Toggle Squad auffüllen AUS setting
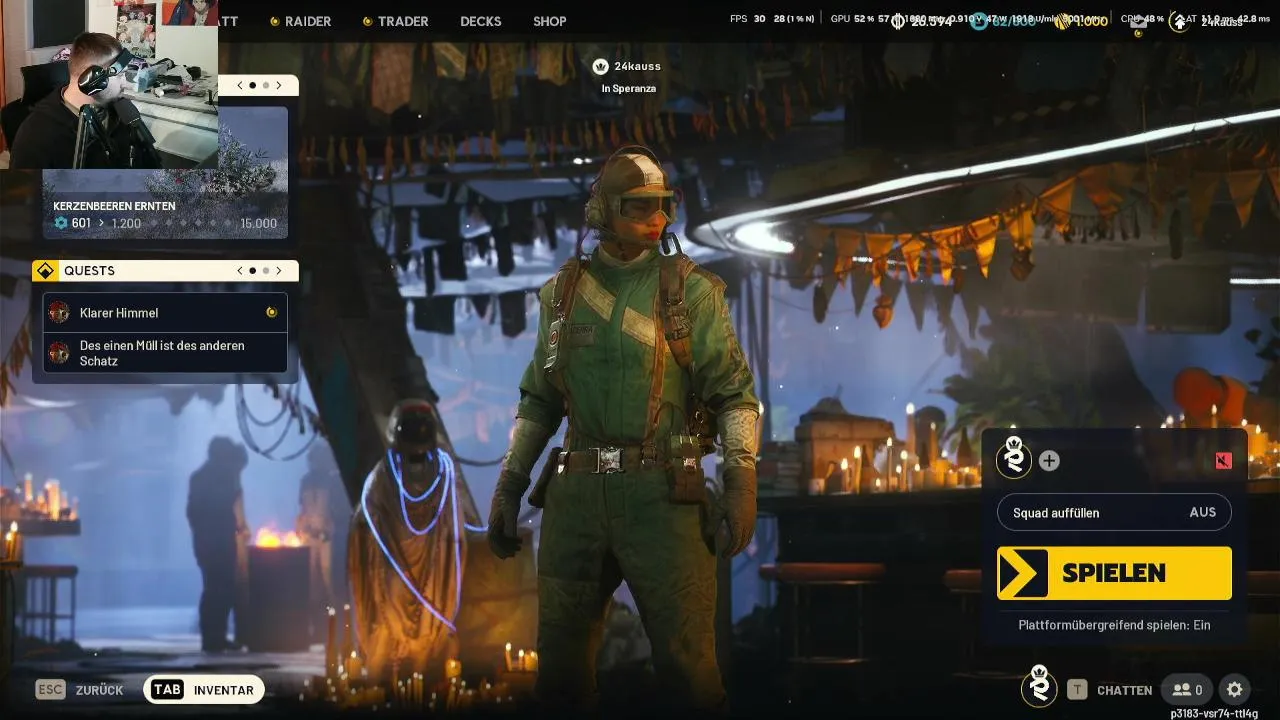The height and width of the screenshot is (720, 1280). coord(1114,513)
